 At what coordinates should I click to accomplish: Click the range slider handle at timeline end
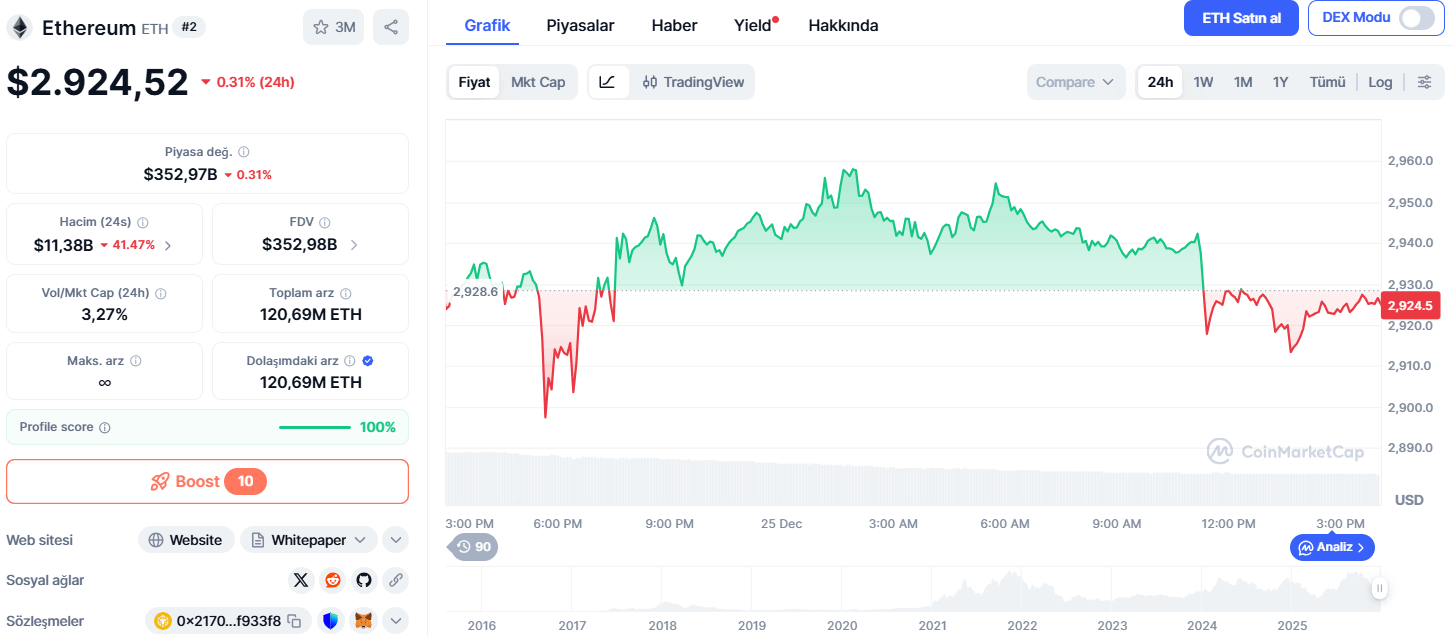[x=1379, y=588]
